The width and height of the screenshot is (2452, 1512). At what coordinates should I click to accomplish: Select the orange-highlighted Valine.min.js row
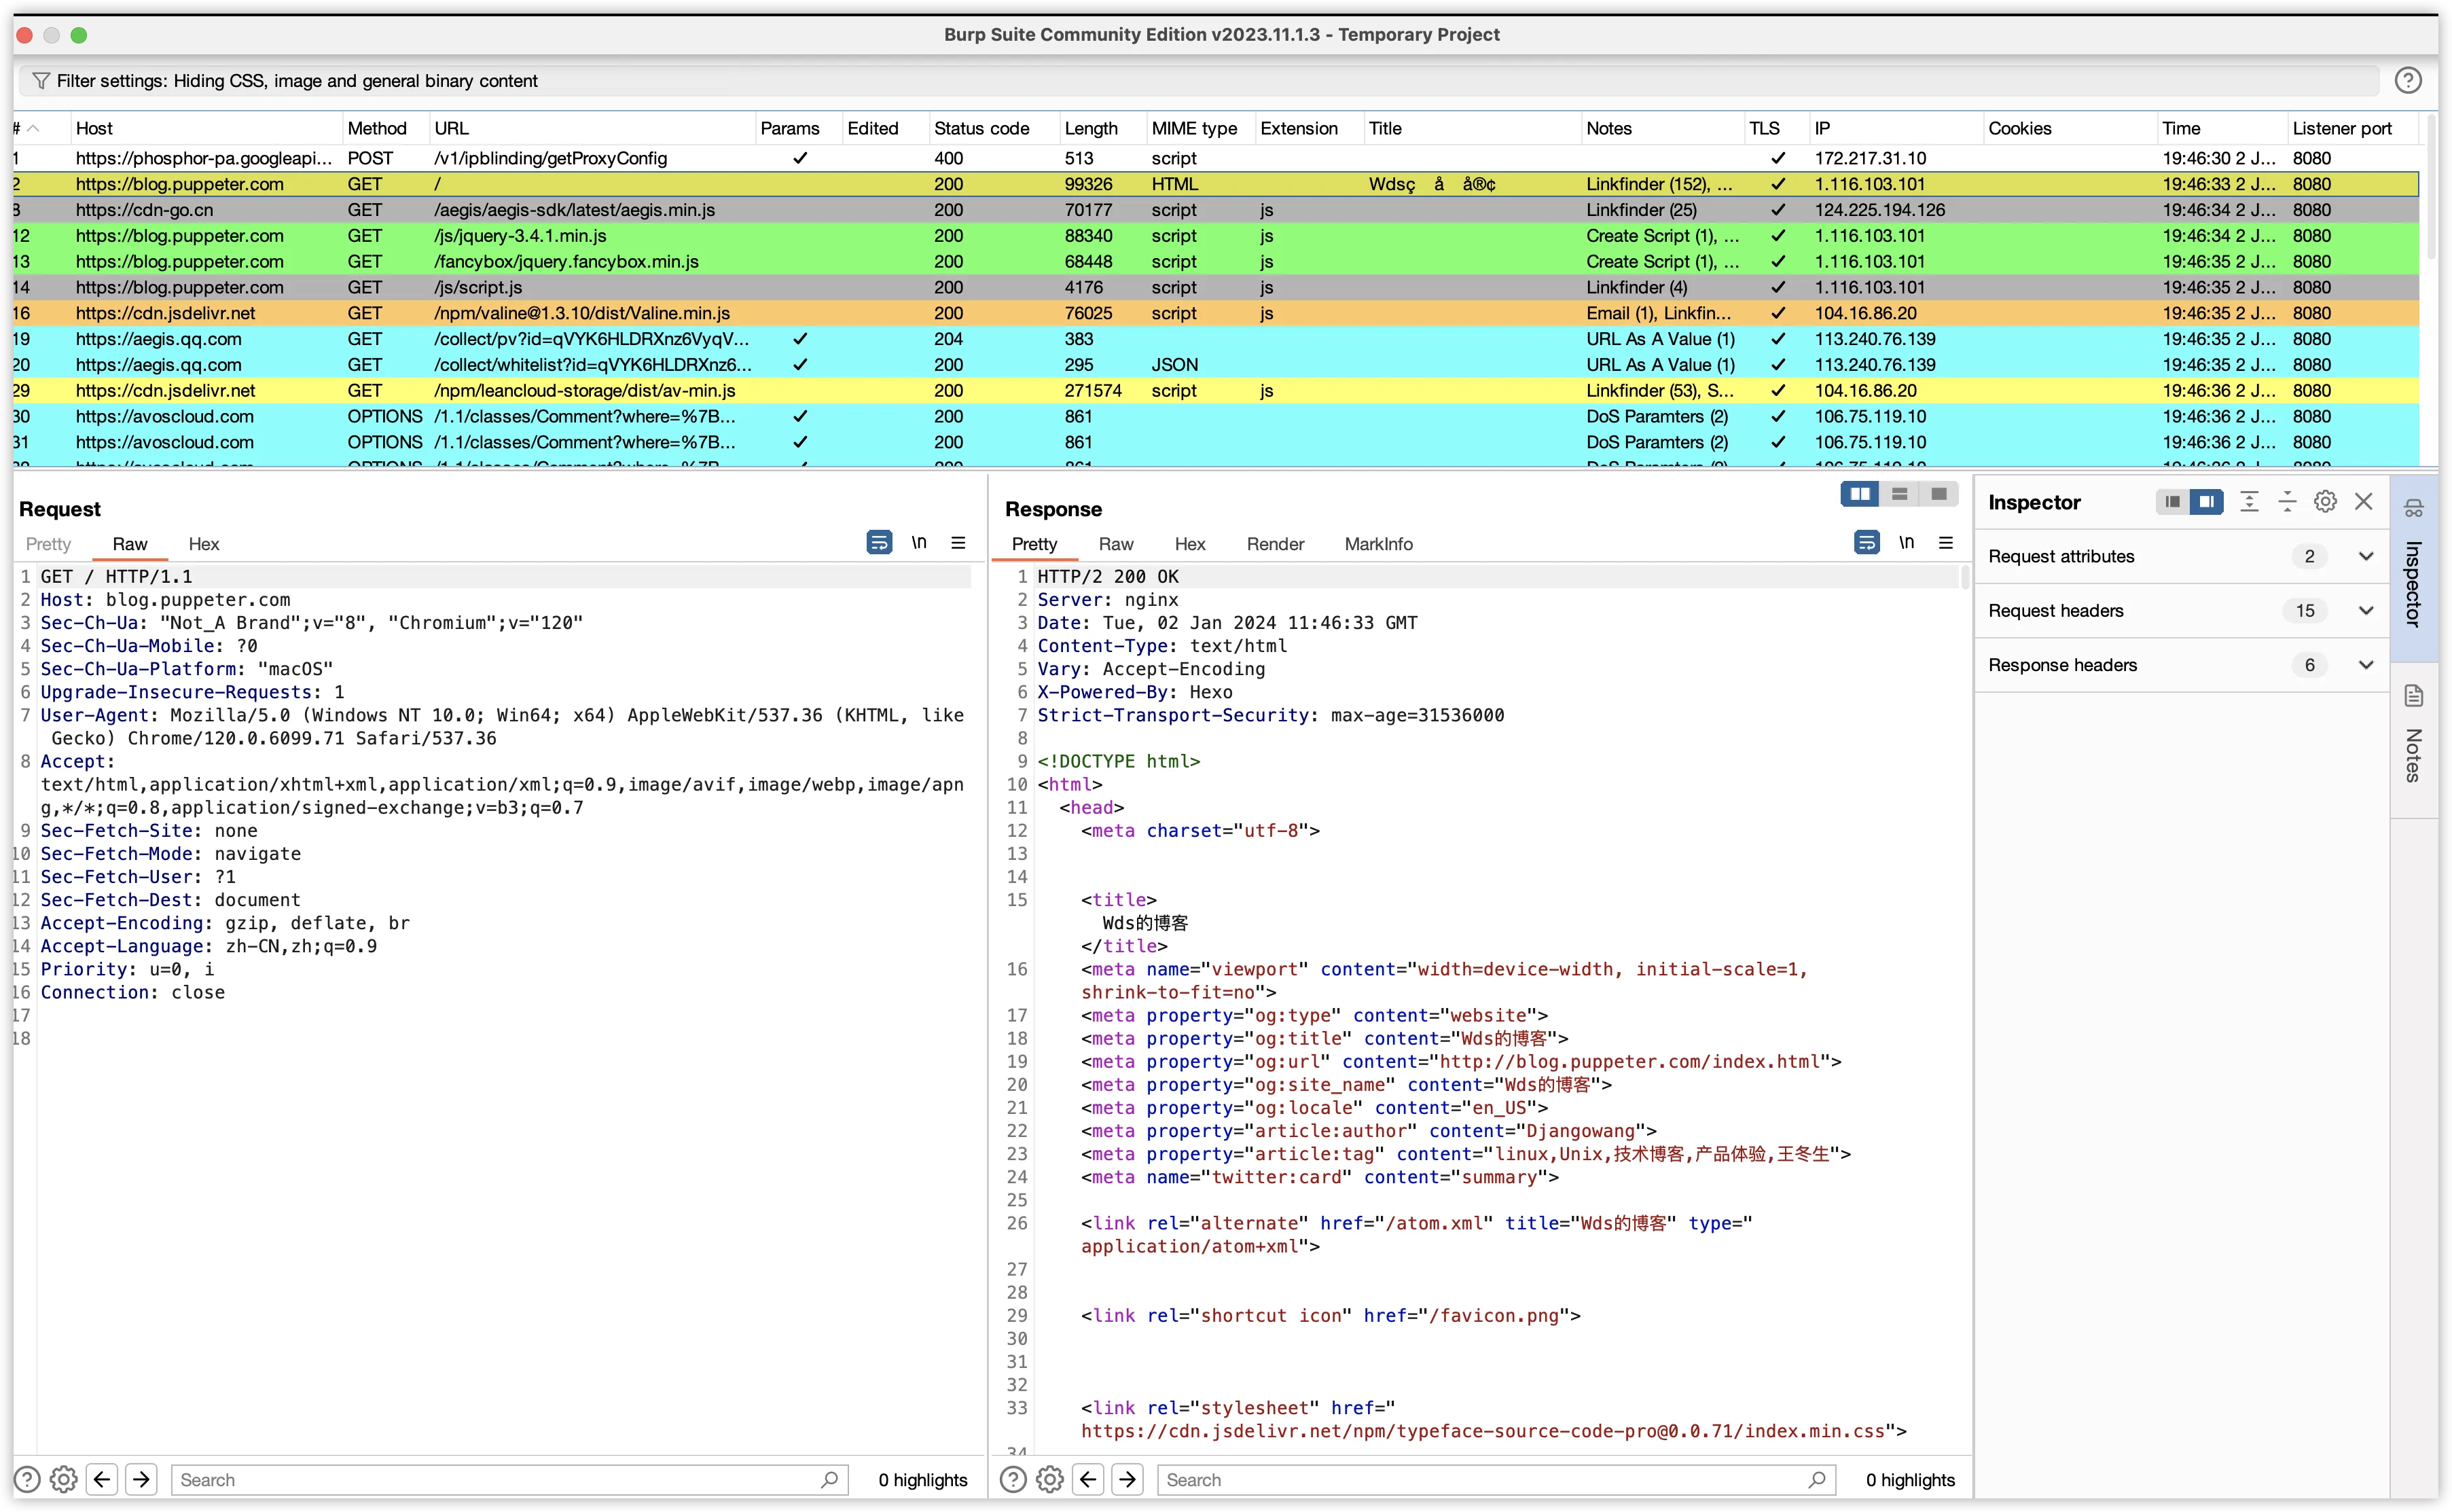[x=1215, y=313]
